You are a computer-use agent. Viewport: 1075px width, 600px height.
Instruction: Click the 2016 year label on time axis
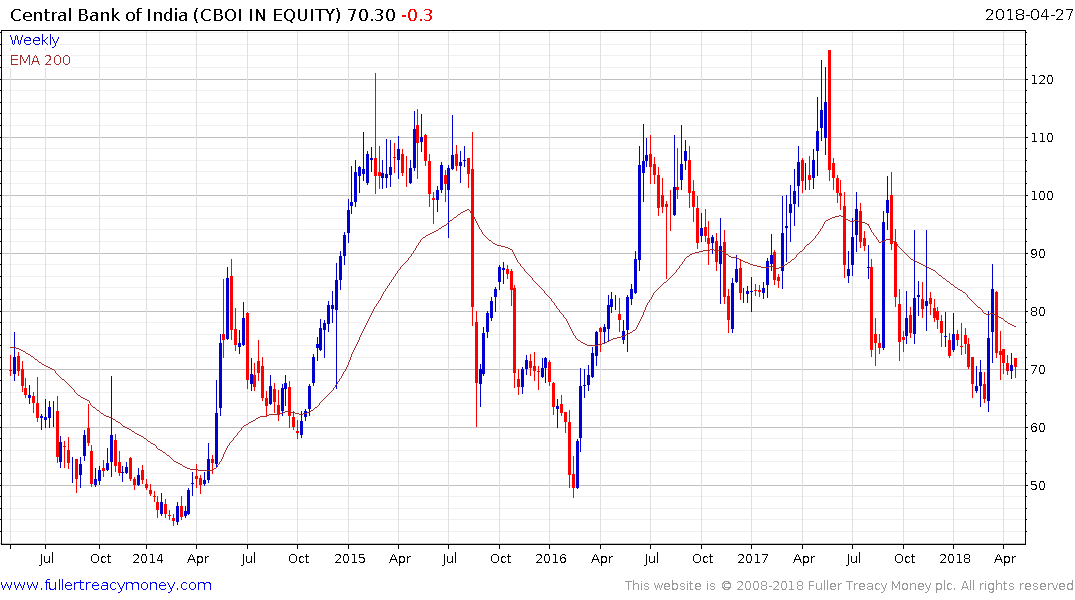[551, 559]
